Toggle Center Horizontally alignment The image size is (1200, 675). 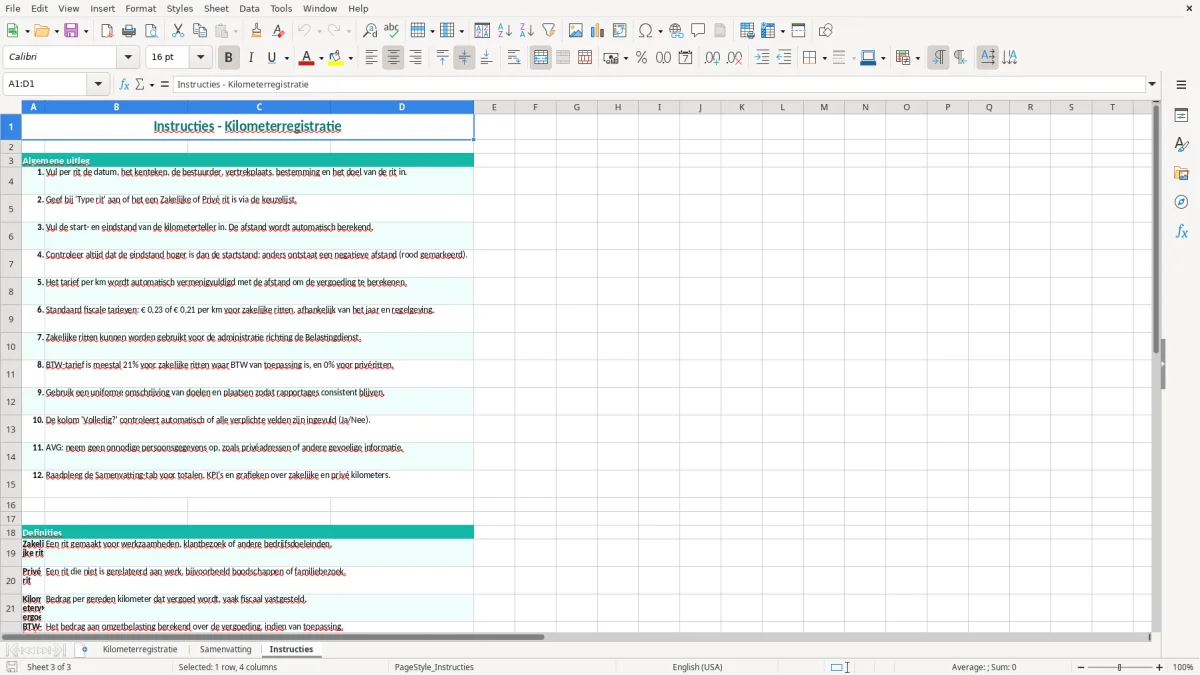(x=393, y=58)
